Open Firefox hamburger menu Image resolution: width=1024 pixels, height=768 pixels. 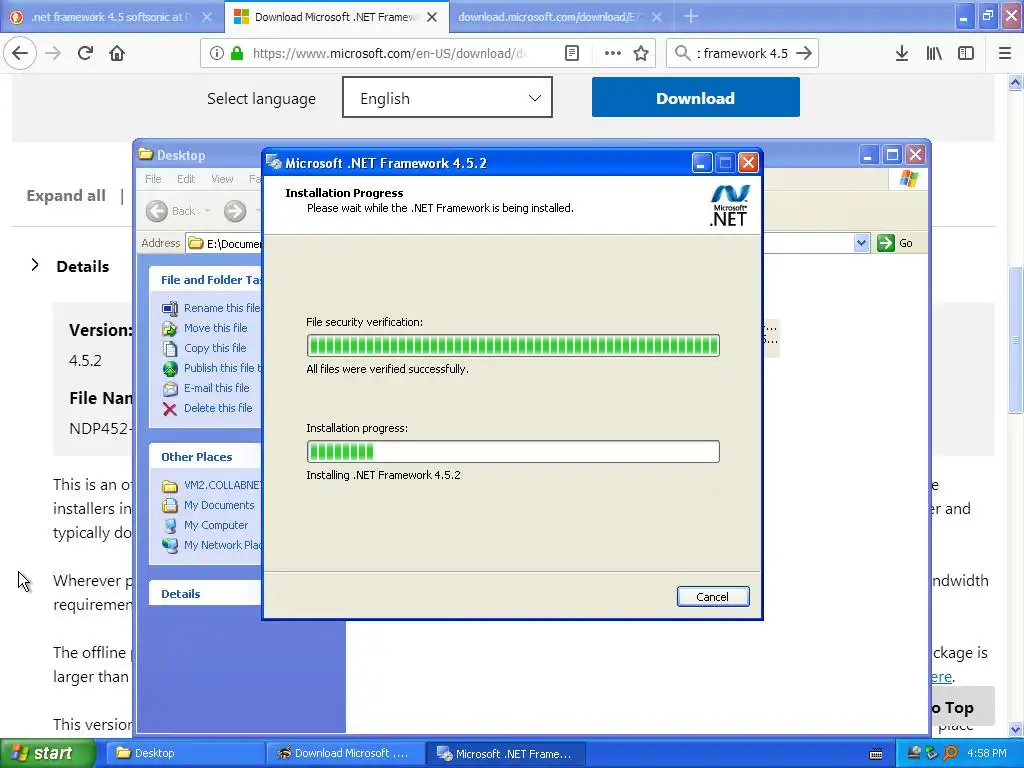click(x=1005, y=54)
